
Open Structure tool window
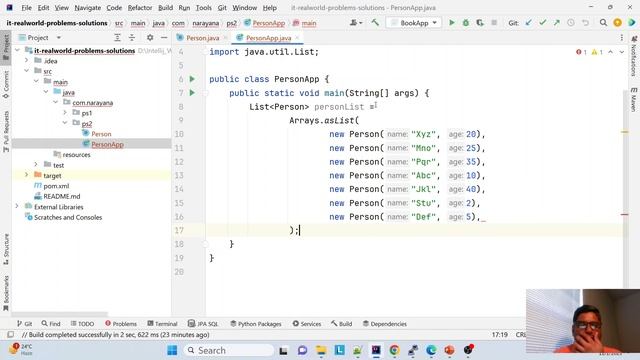tap(6, 249)
